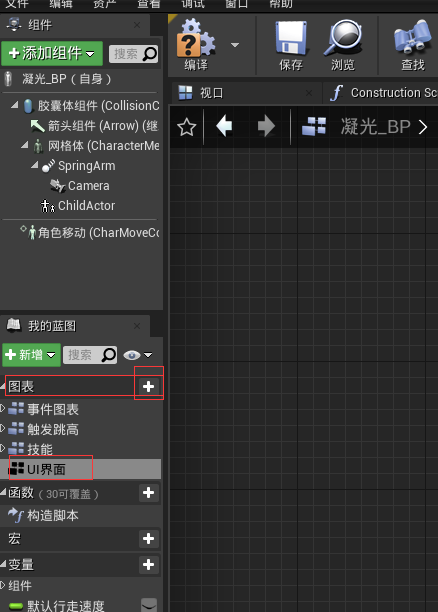This screenshot has width=438, height=612.
Task: Add a new function with 函数 plus
Action: click(148, 493)
